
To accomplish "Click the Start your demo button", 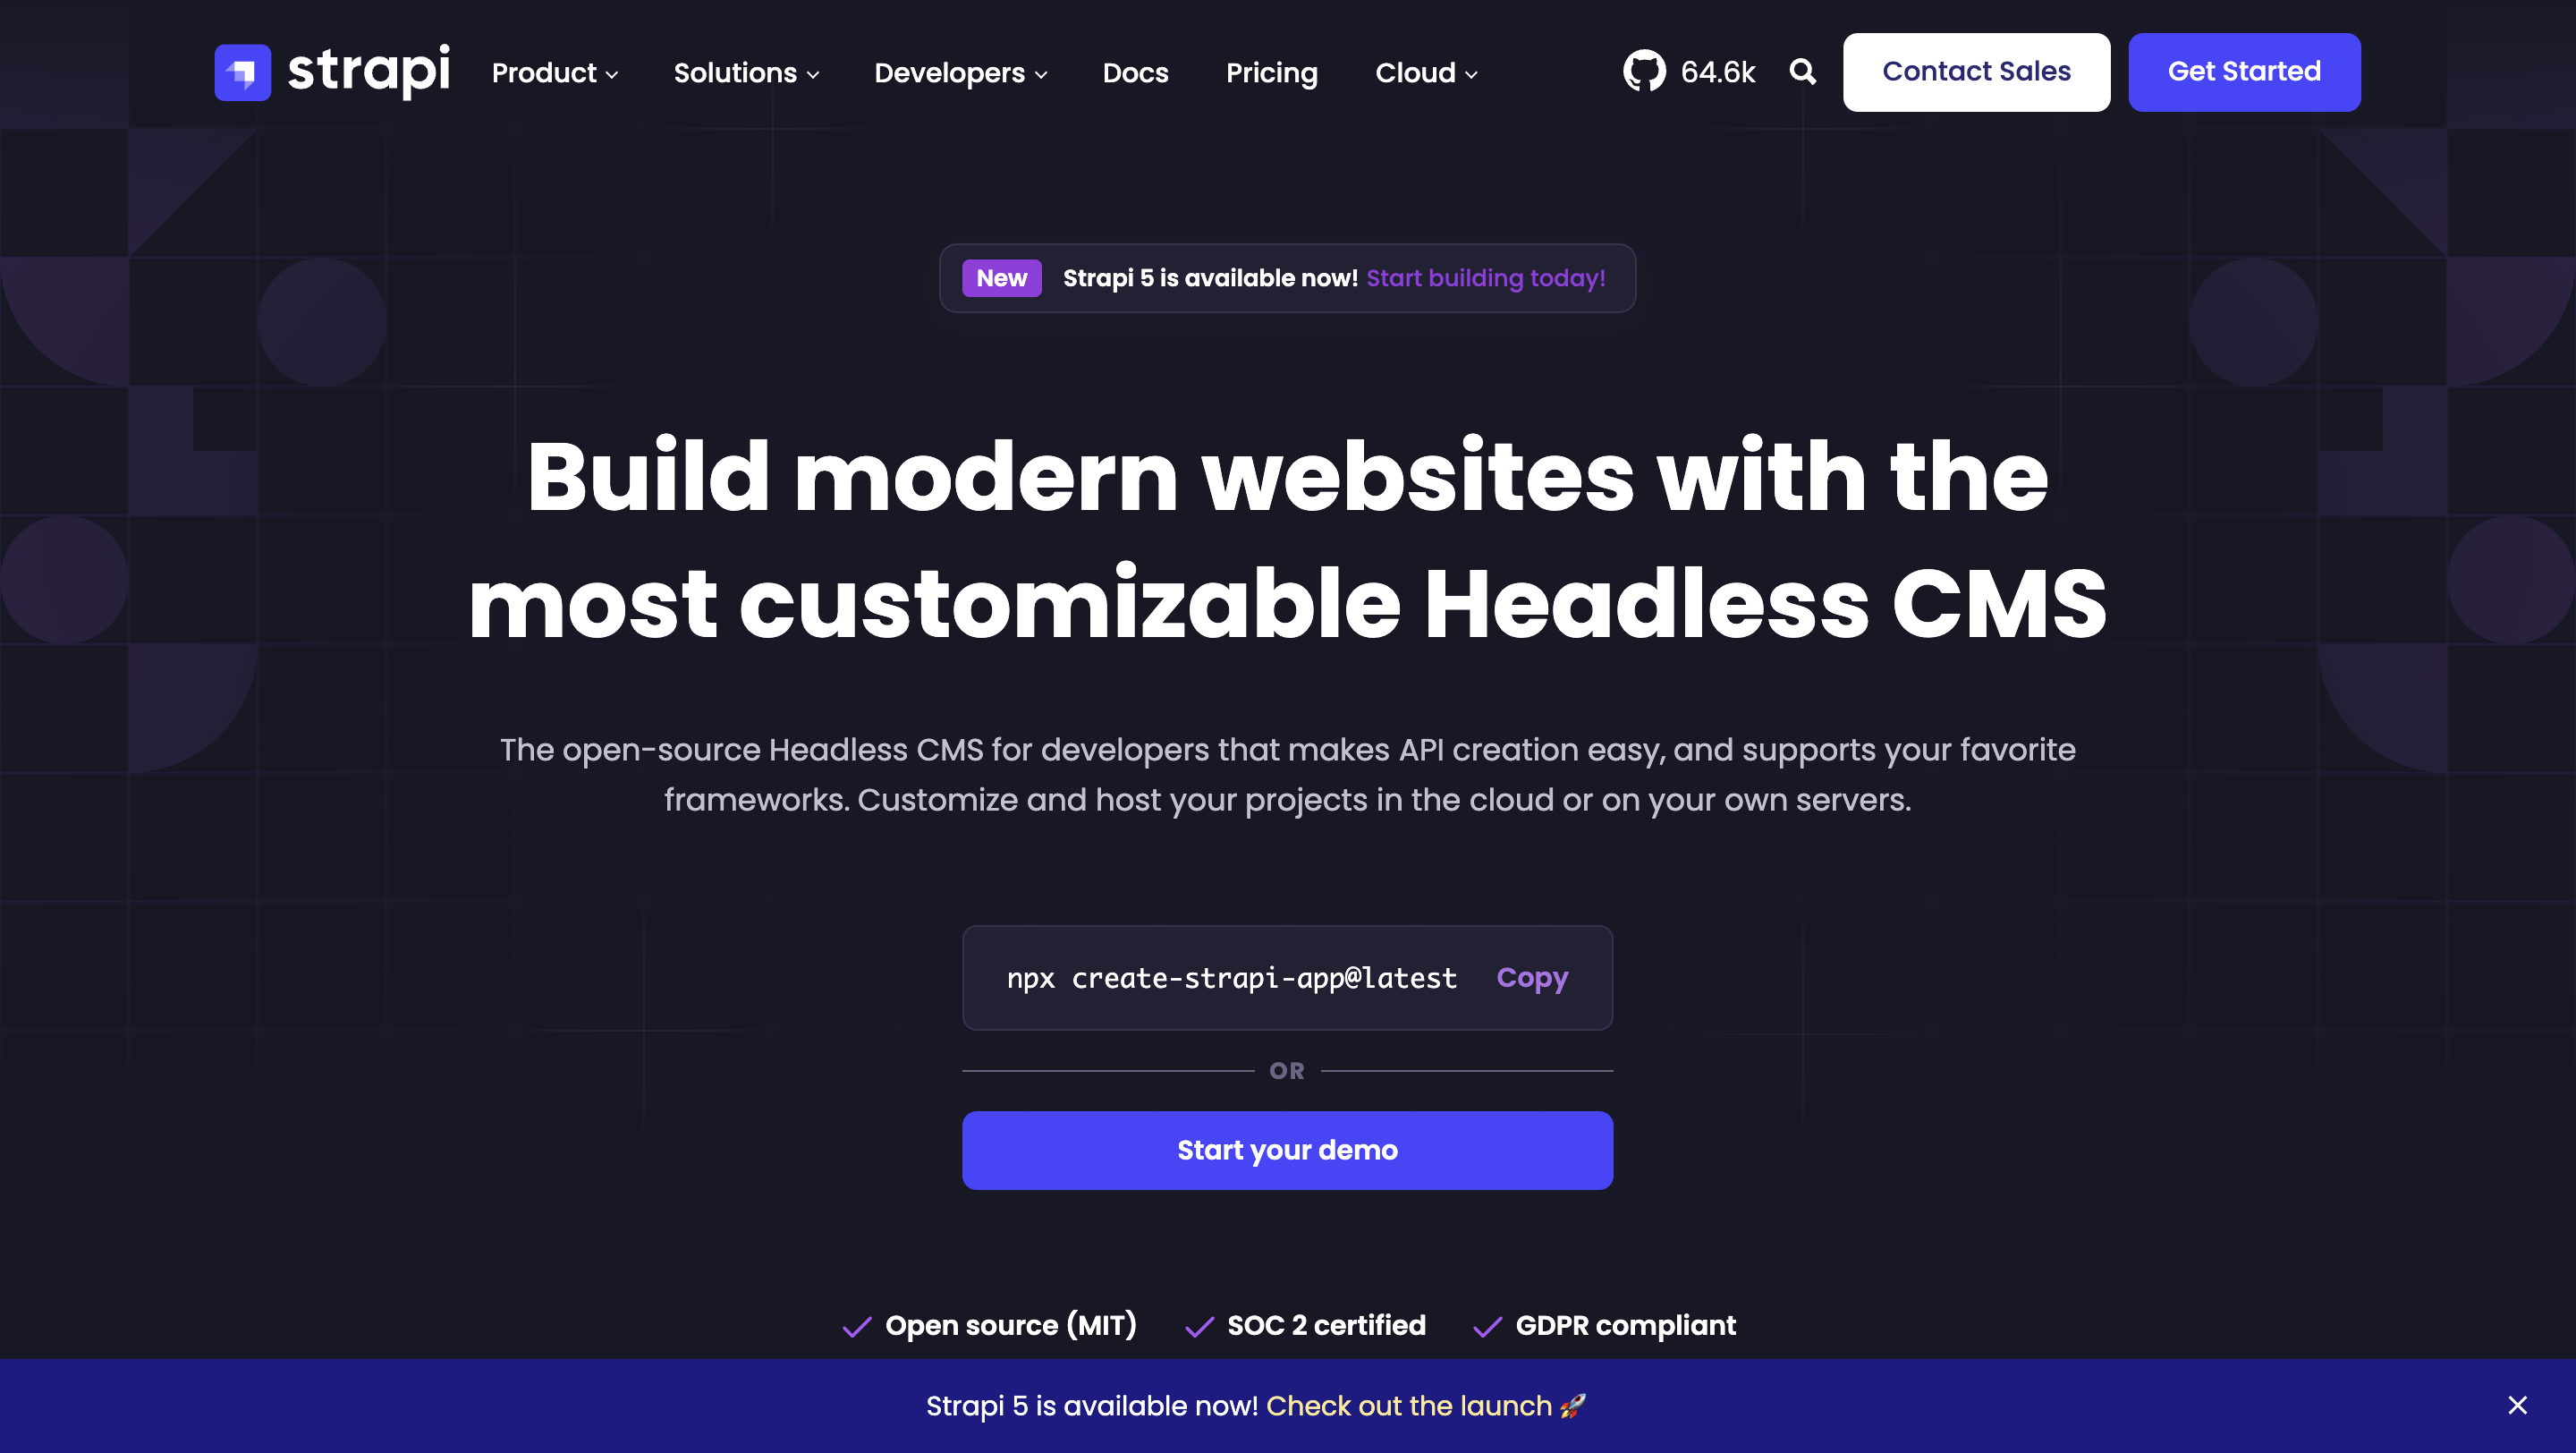I will 1288,1151.
